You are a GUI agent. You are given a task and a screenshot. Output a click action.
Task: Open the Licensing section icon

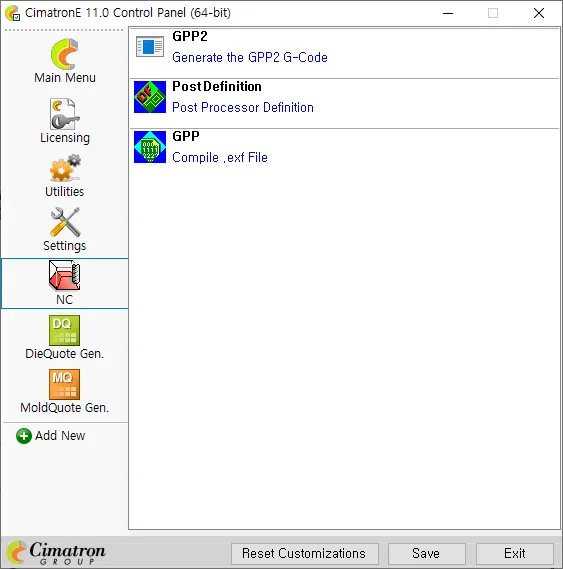pyautogui.click(x=65, y=114)
